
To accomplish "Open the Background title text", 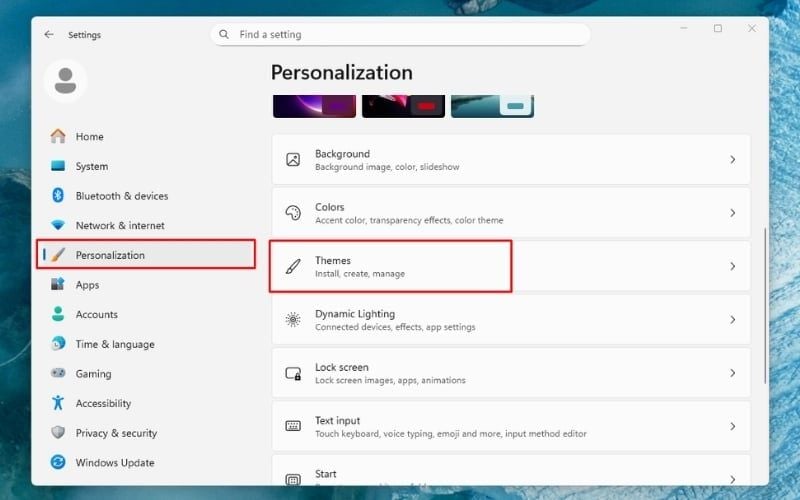I will (342, 154).
